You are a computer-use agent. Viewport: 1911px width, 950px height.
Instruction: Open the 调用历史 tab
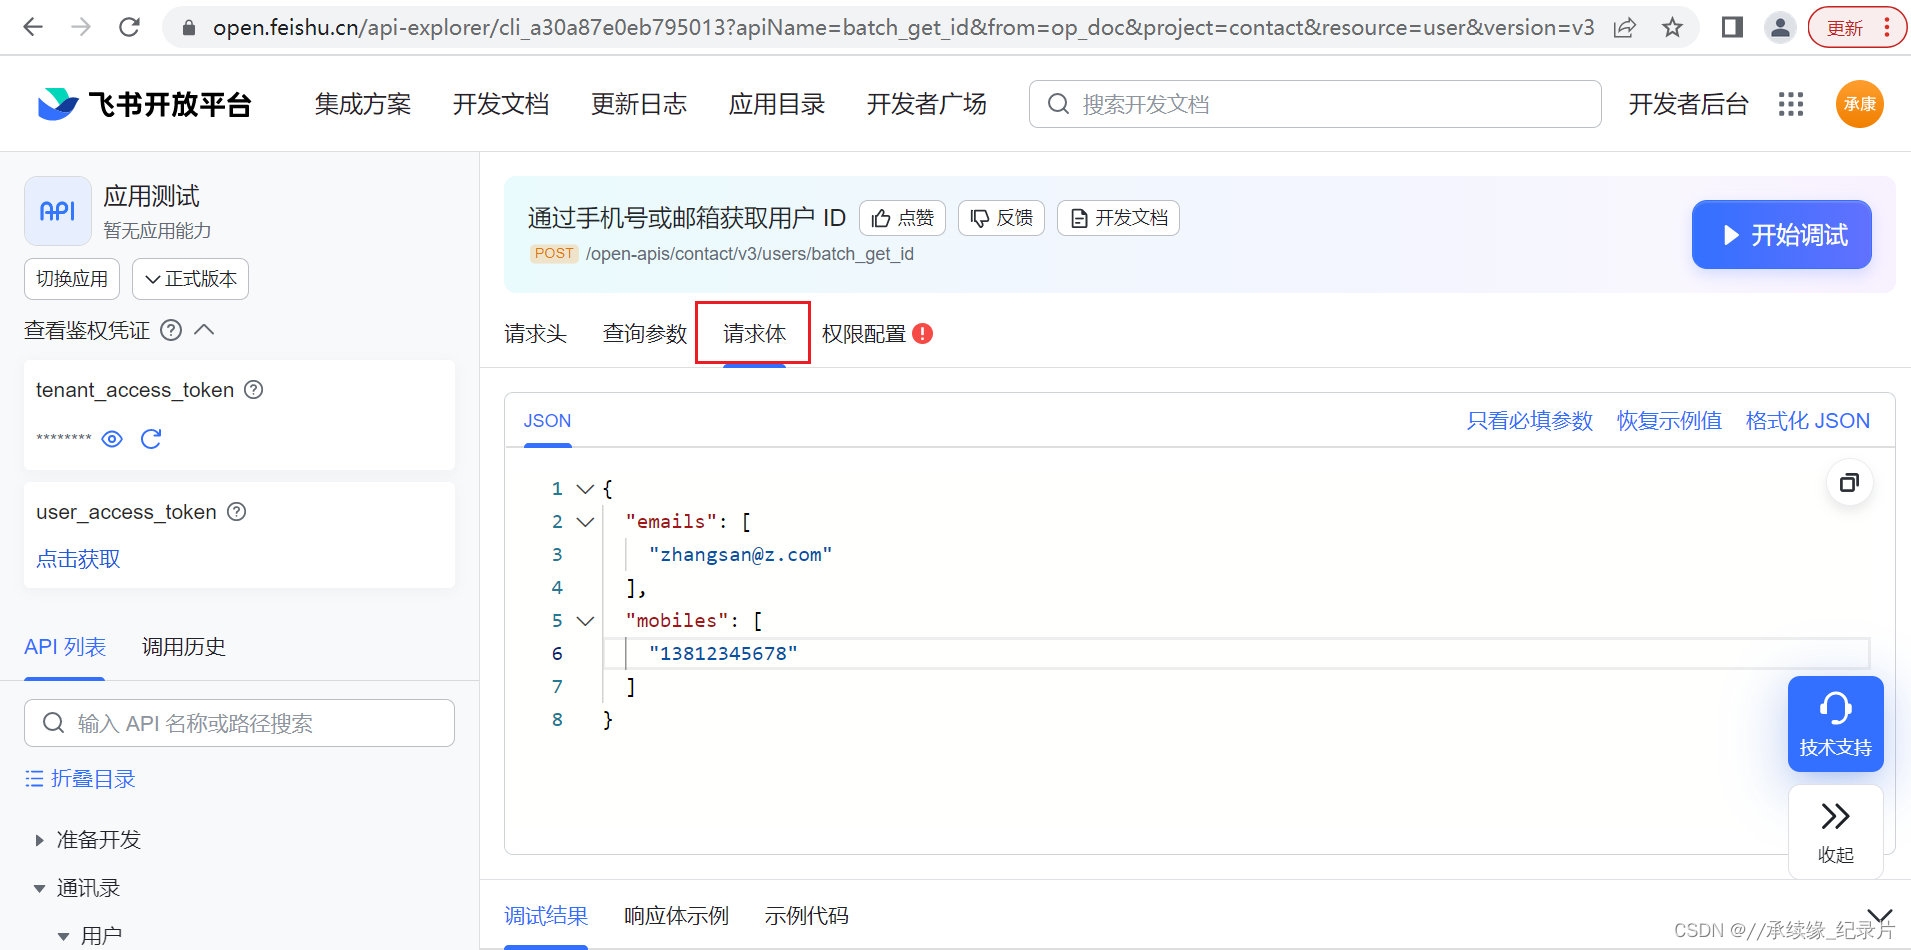tap(184, 647)
